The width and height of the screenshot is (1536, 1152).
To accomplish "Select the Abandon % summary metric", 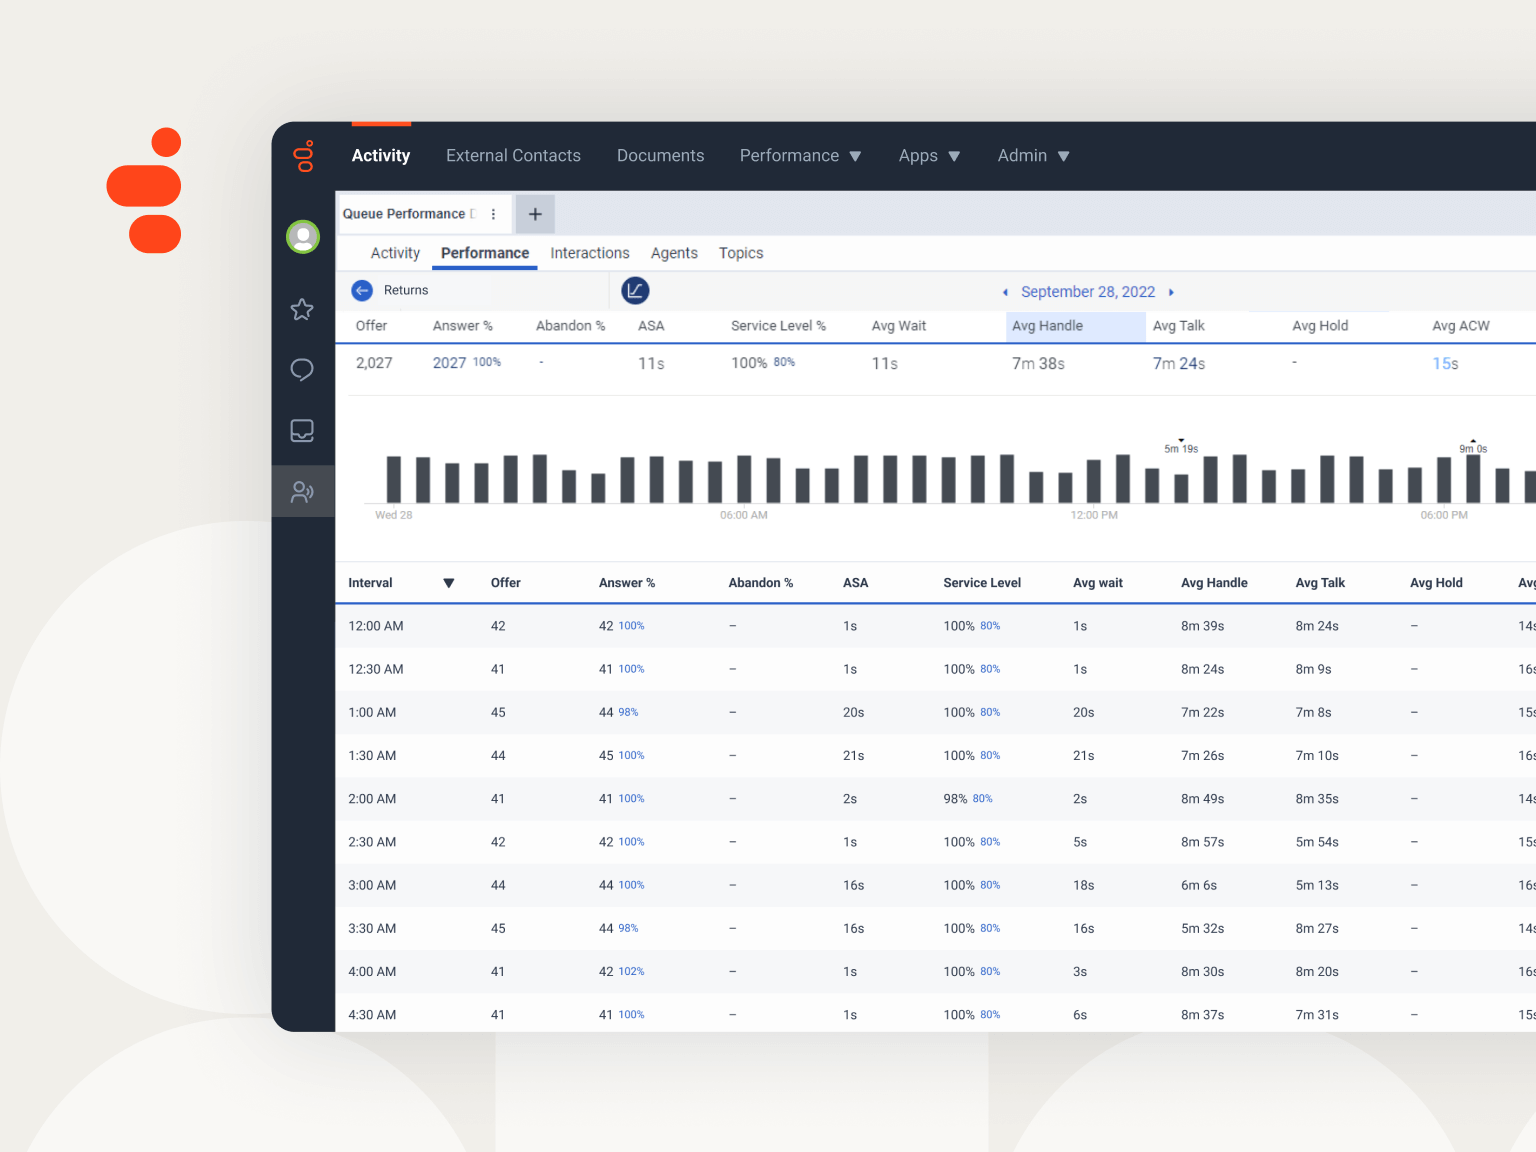I will pos(570,326).
